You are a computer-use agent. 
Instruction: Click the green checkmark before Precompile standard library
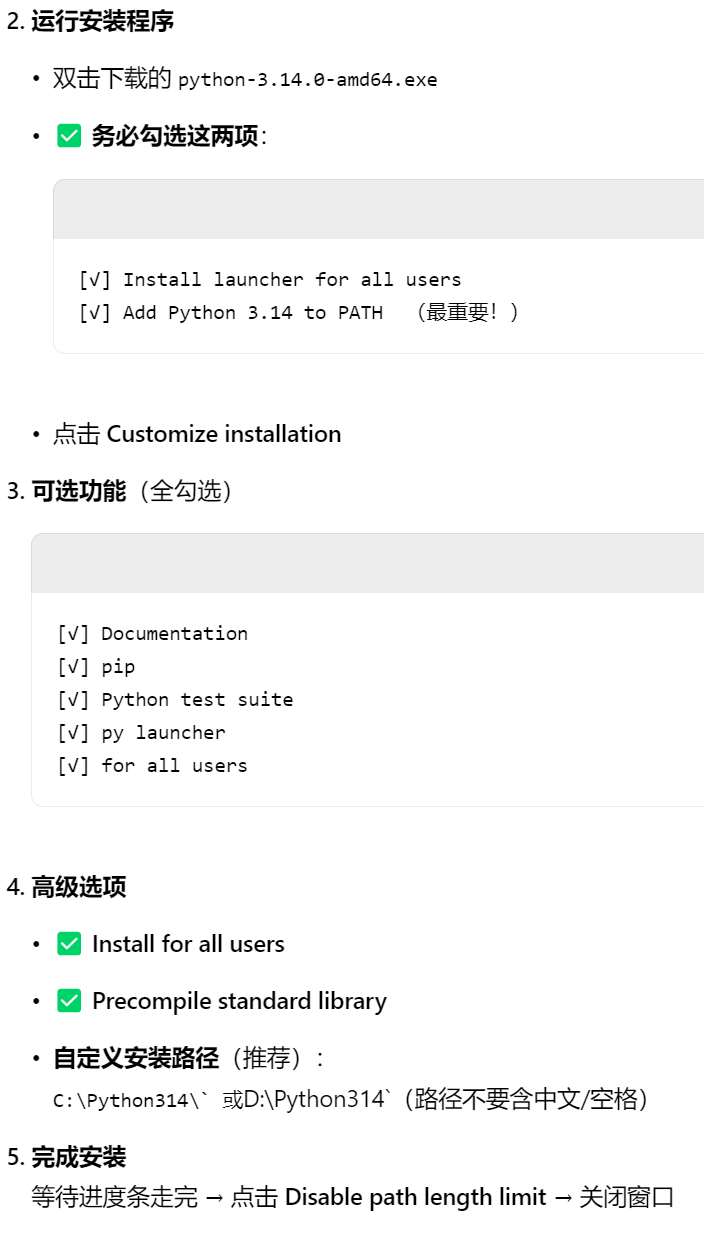[x=69, y=1001]
